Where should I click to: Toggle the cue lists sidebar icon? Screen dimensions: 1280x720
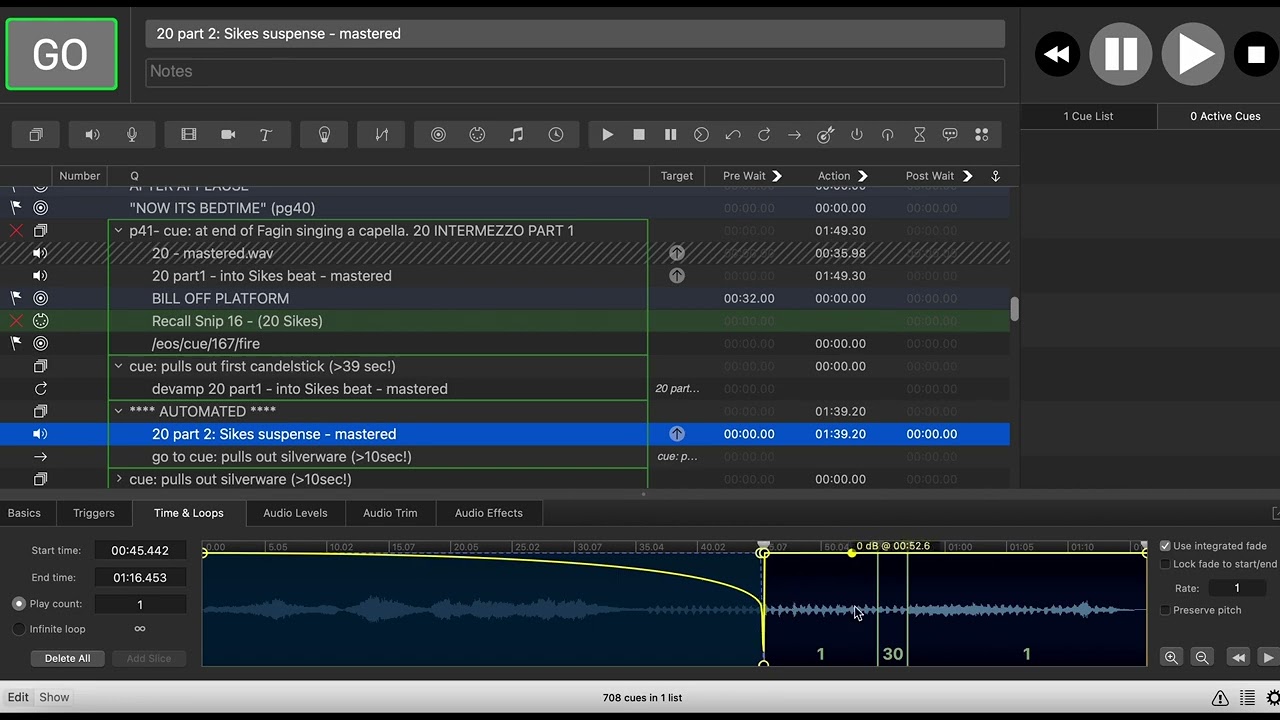pos(1247,698)
